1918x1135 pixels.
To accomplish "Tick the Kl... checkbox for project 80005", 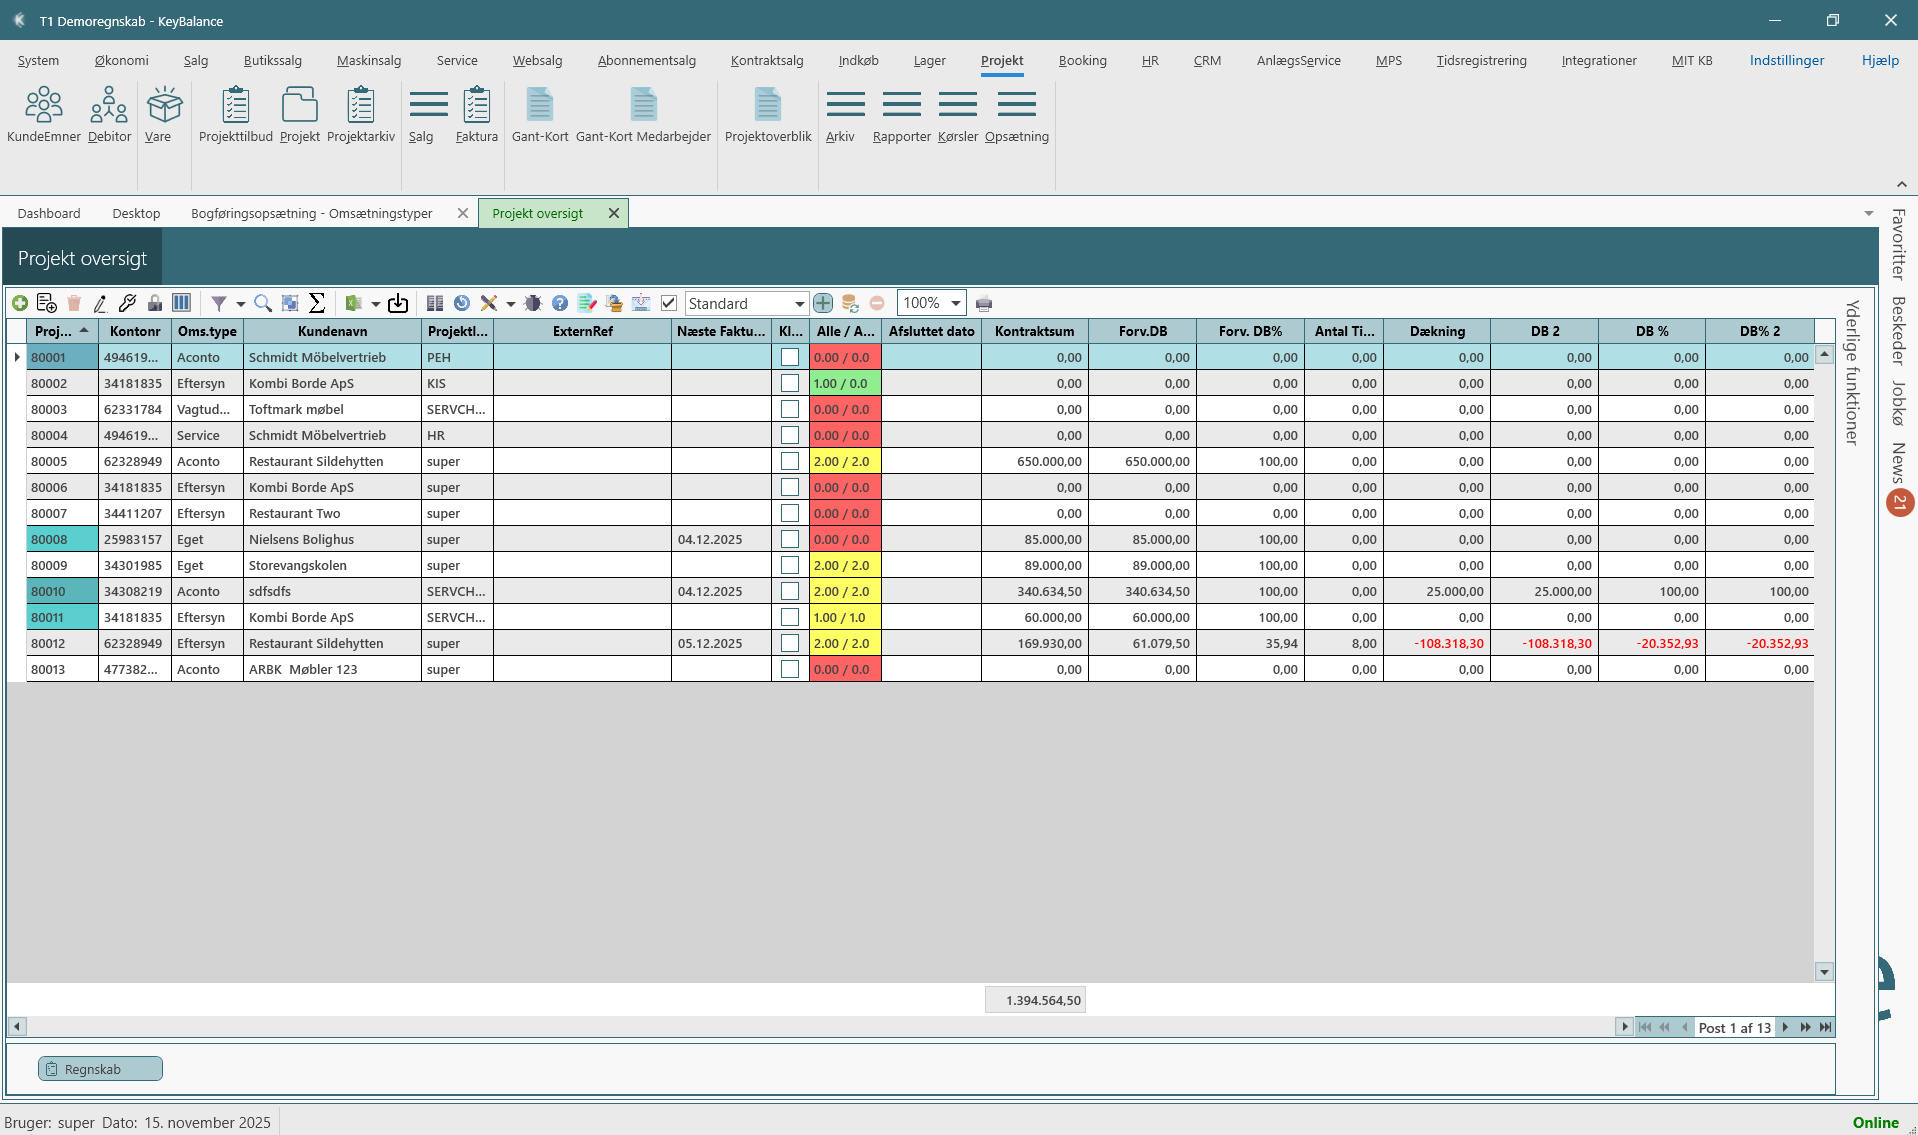I will (790, 461).
